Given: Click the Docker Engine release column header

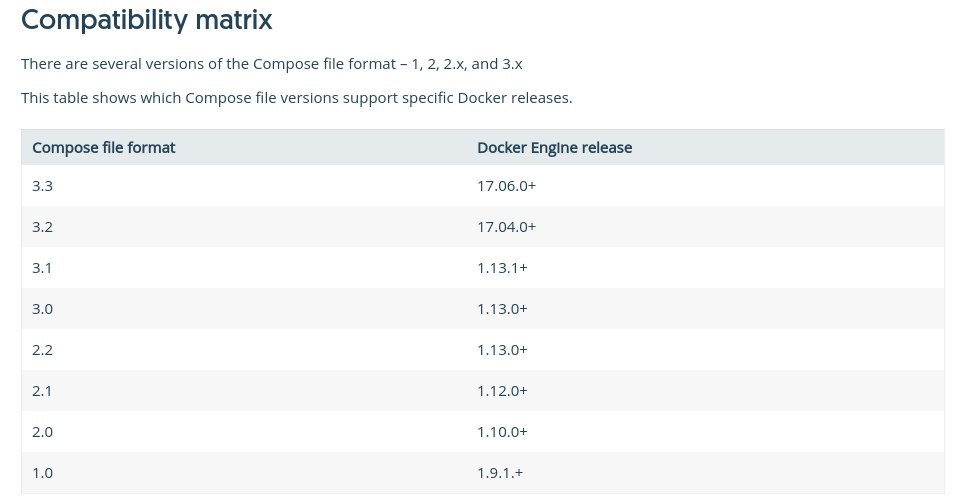Looking at the screenshot, I should click(554, 148).
